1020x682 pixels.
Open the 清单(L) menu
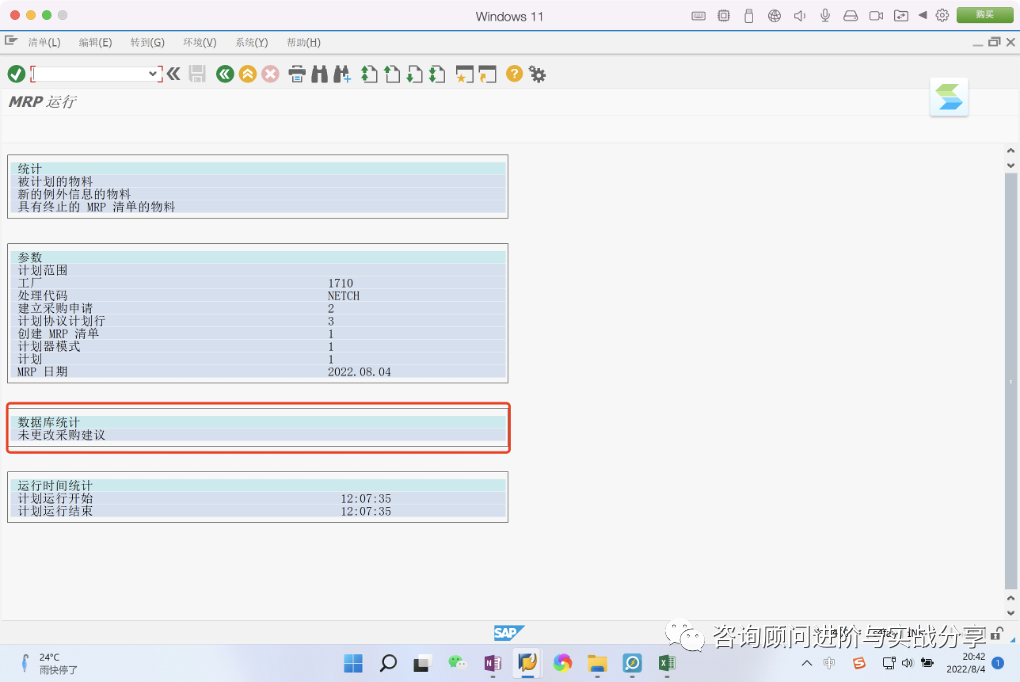[44, 42]
